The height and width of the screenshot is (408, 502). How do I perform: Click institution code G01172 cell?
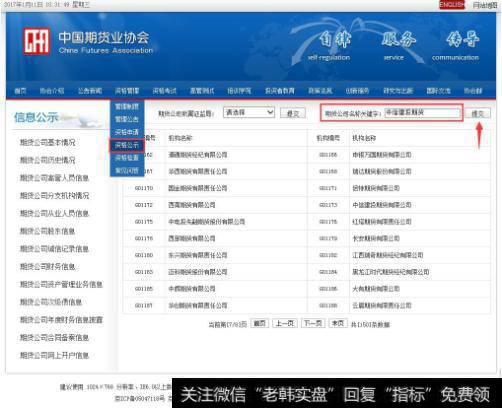[144, 205]
